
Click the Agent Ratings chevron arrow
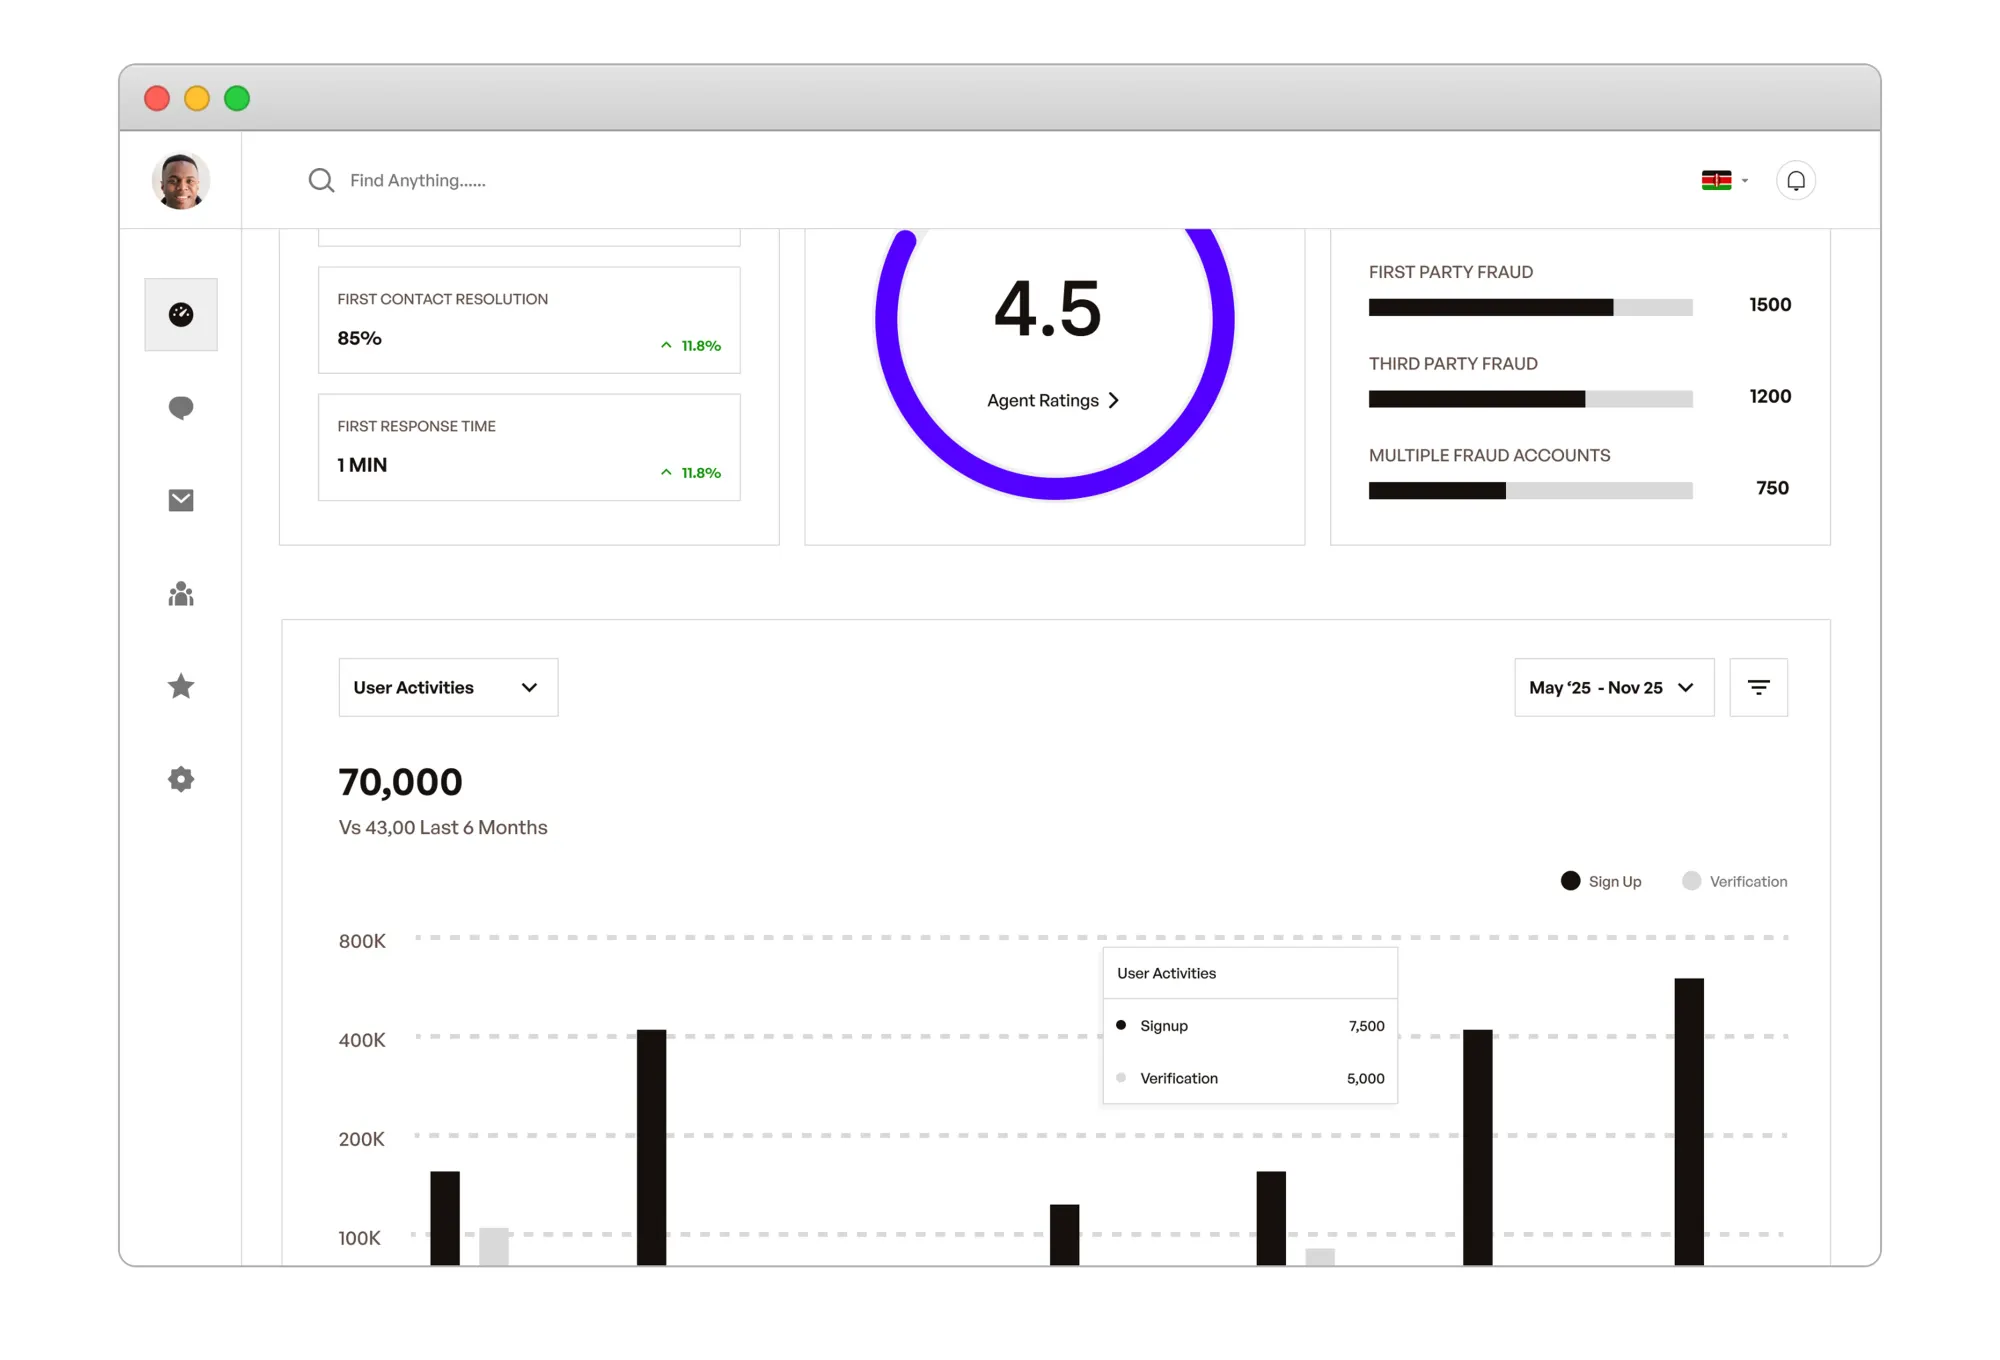[x=1113, y=400]
